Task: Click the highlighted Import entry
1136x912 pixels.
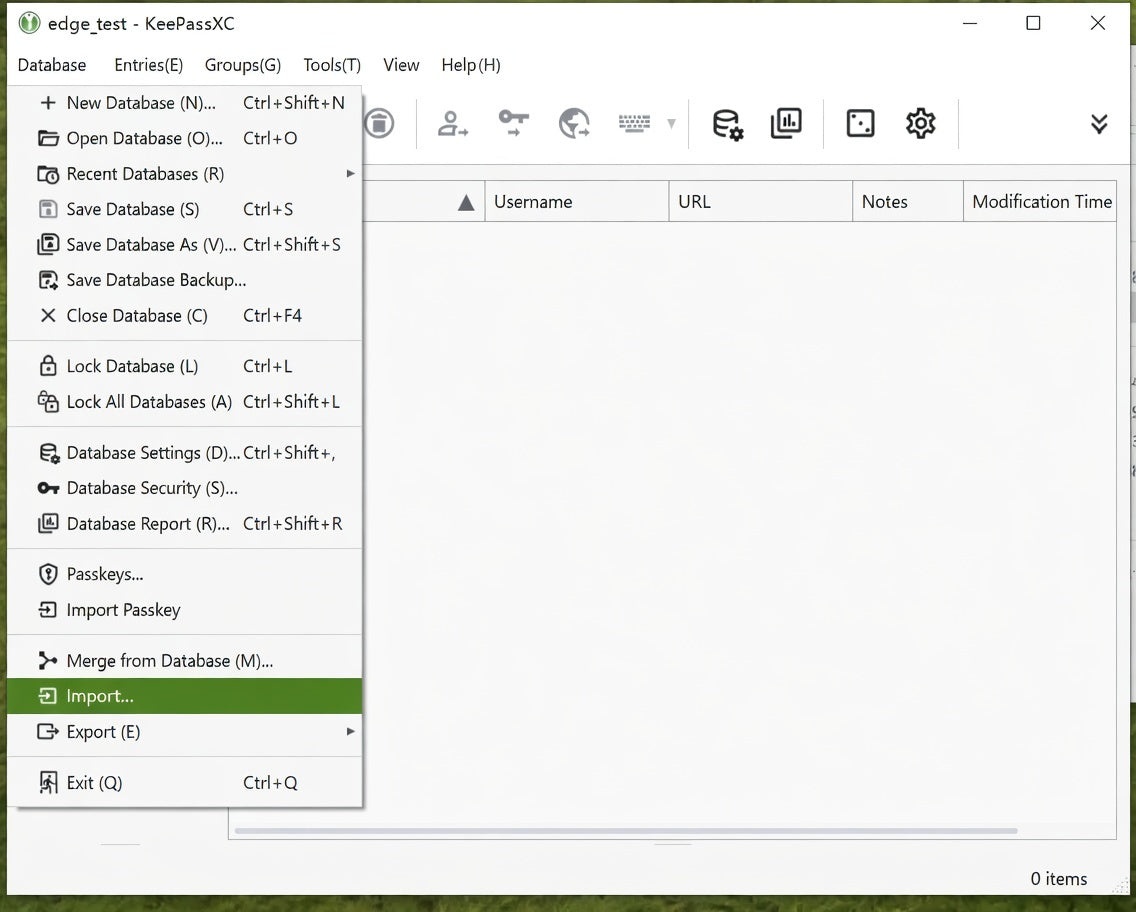Action: [x=185, y=696]
